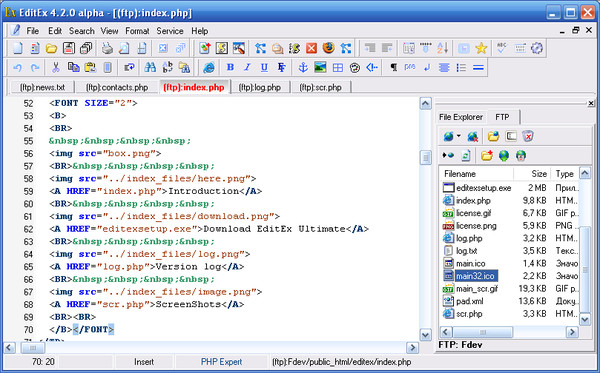Open the File menu
Viewport: 600px width, 373px height.
[x=33, y=31]
